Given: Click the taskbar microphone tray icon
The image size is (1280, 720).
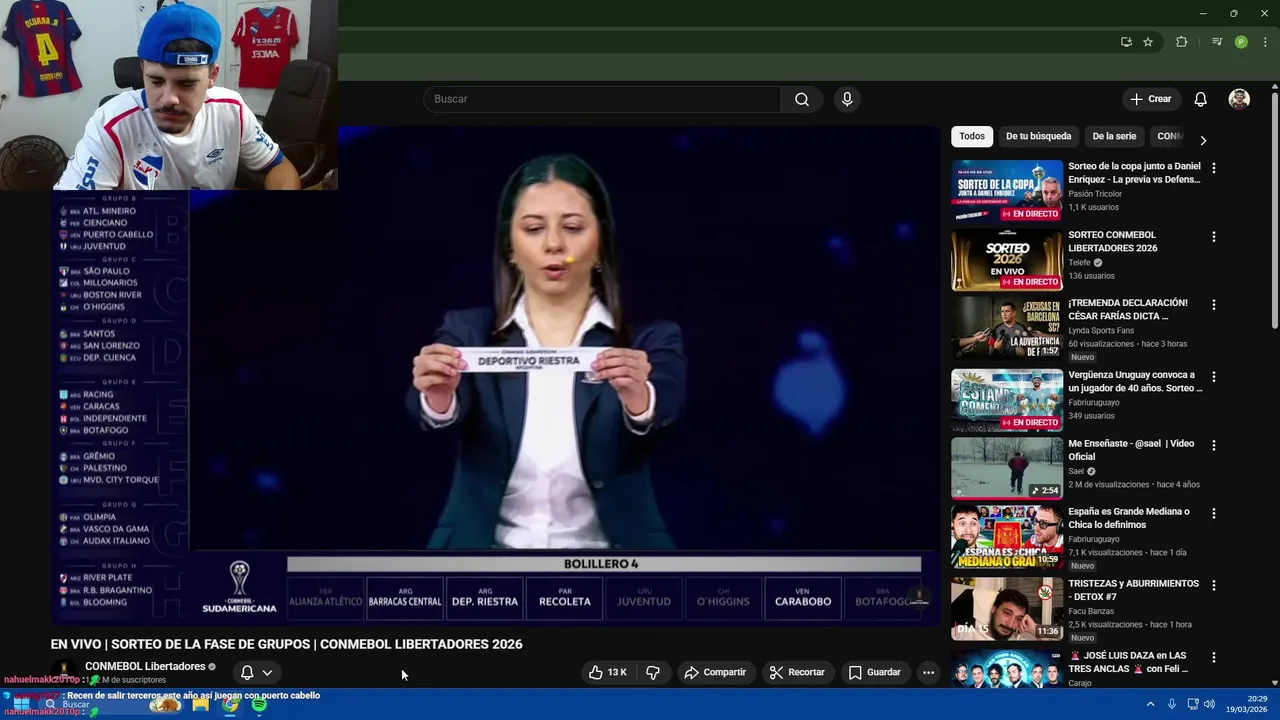Looking at the screenshot, I should click(x=1172, y=705).
